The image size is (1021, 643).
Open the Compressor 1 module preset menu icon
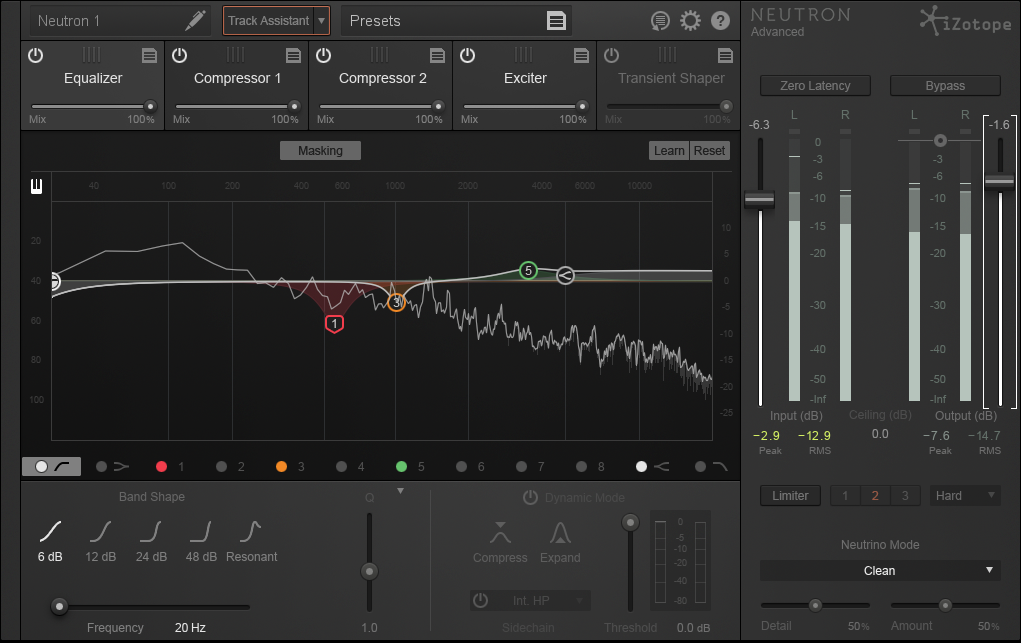pos(293,56)
